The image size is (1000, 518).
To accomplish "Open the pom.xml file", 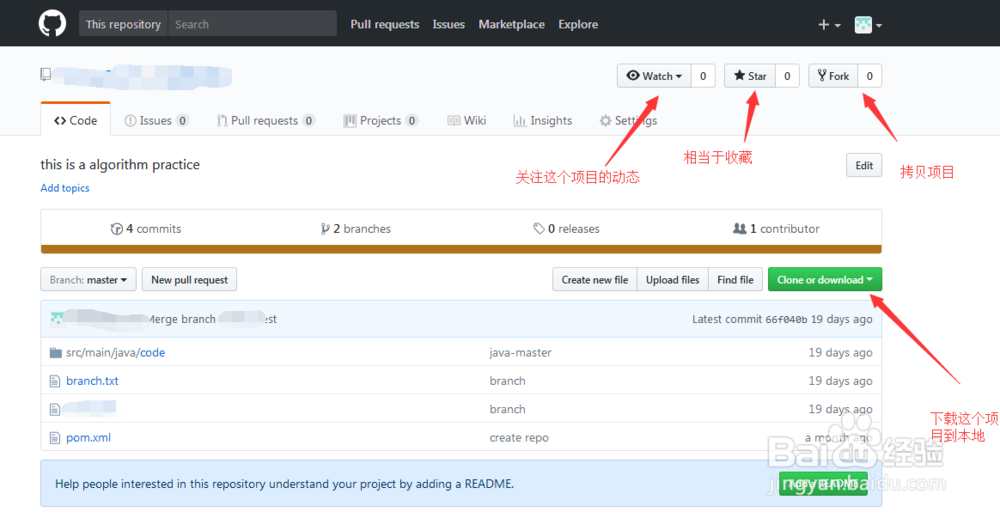I will click(x=89, y=438).
